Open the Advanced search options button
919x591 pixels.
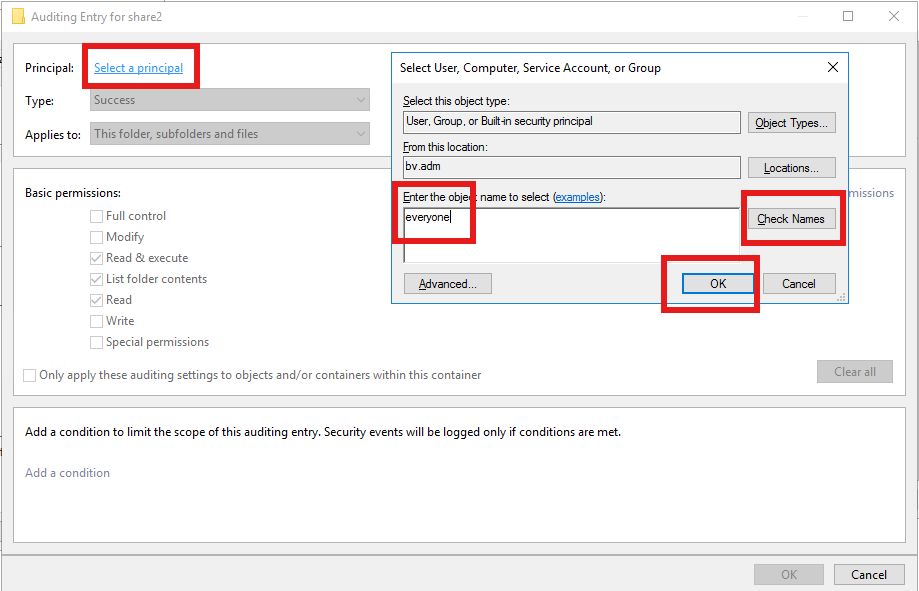(x=447, y=284)
